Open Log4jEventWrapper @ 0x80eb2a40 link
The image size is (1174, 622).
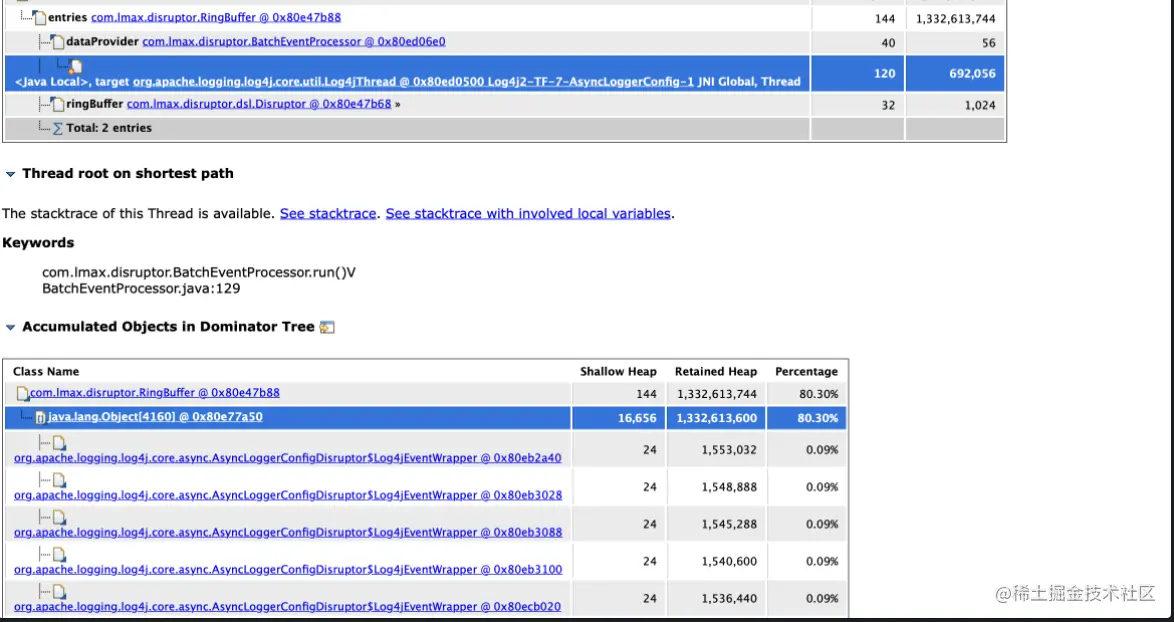point(288,458)
